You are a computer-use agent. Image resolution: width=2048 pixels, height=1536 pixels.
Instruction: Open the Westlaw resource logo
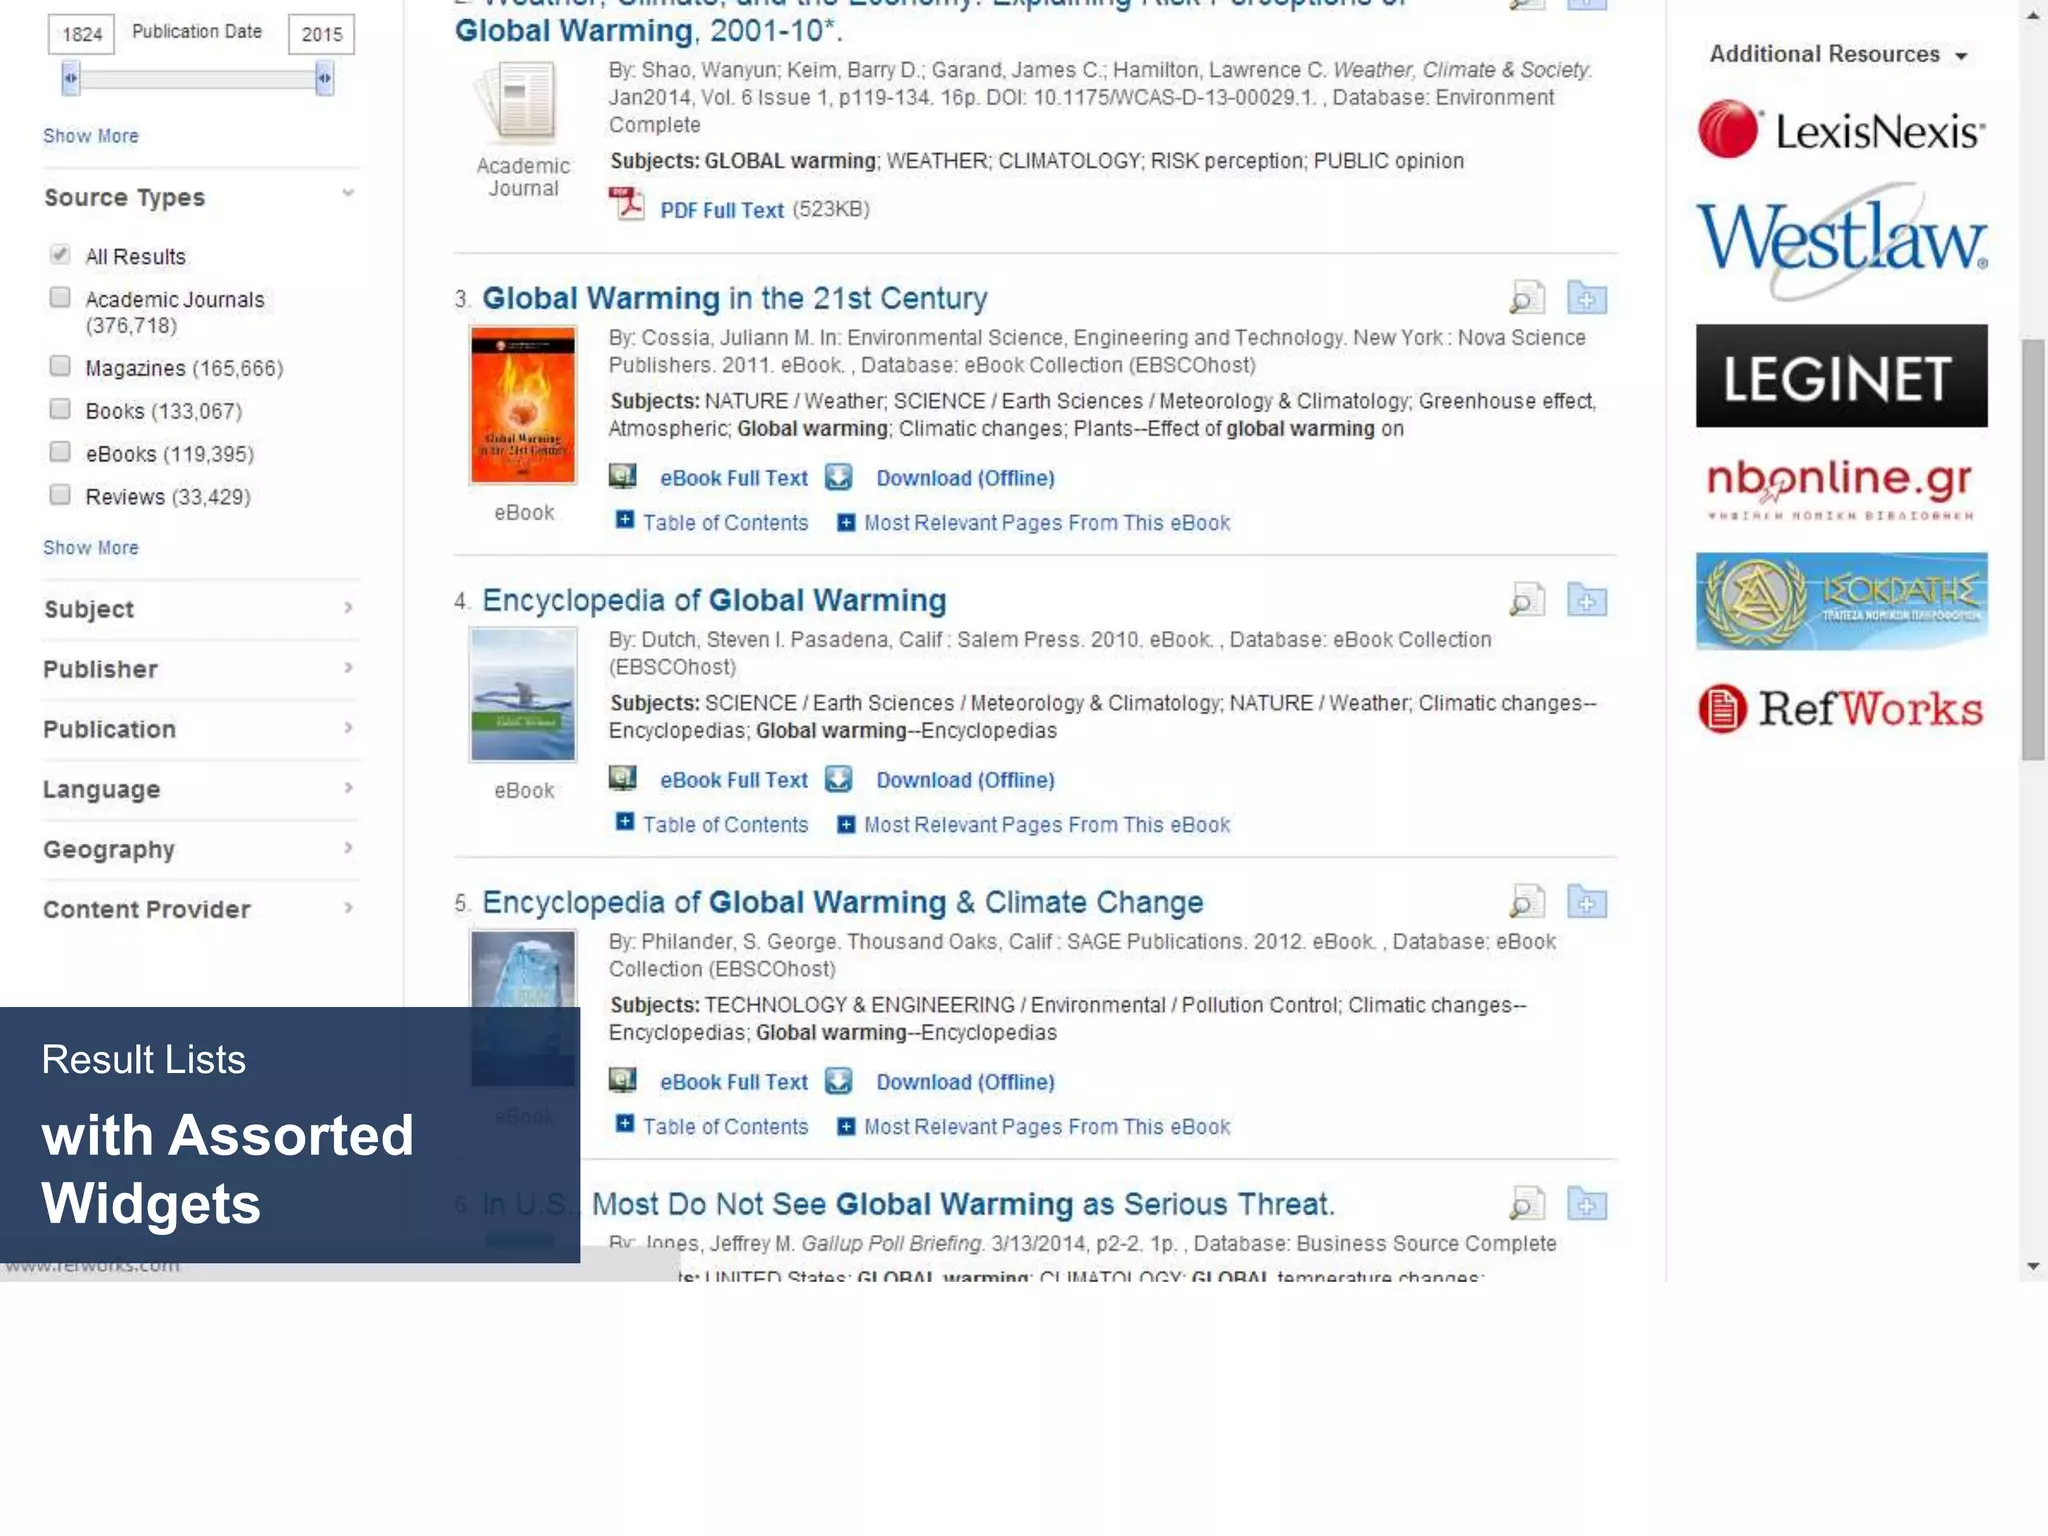click(1841, 240)
